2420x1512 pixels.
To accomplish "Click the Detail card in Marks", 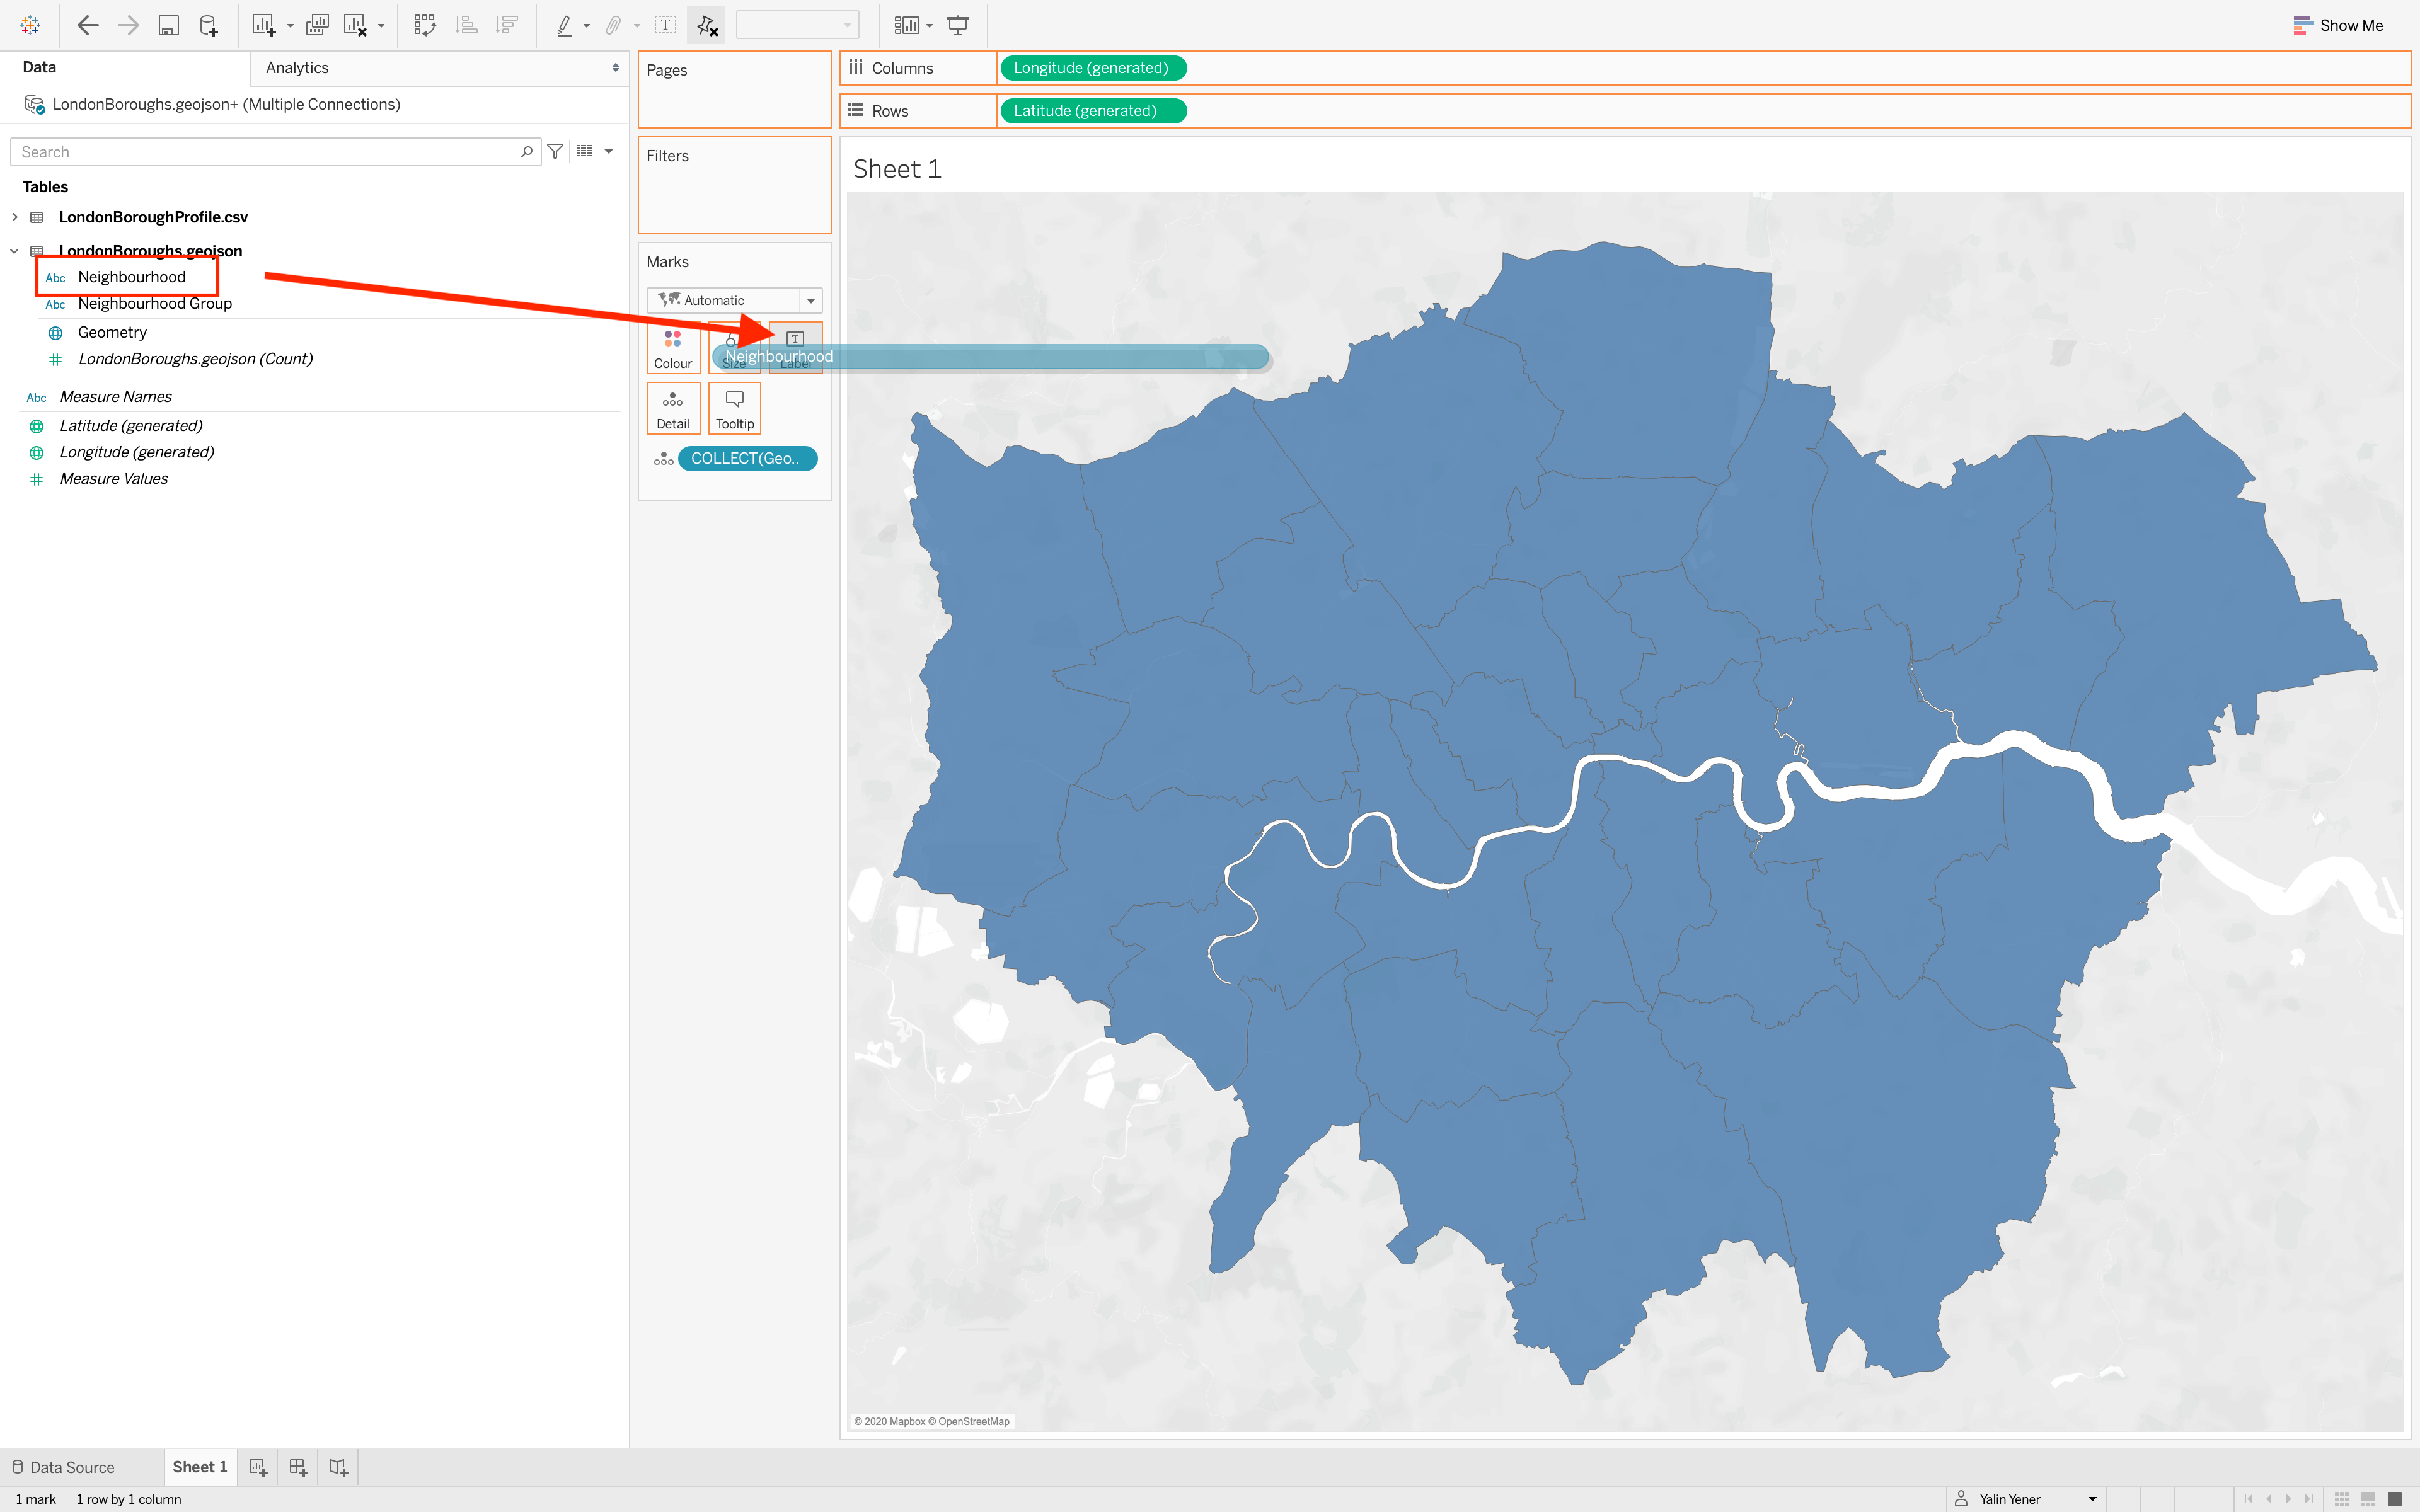I will 673,407.
